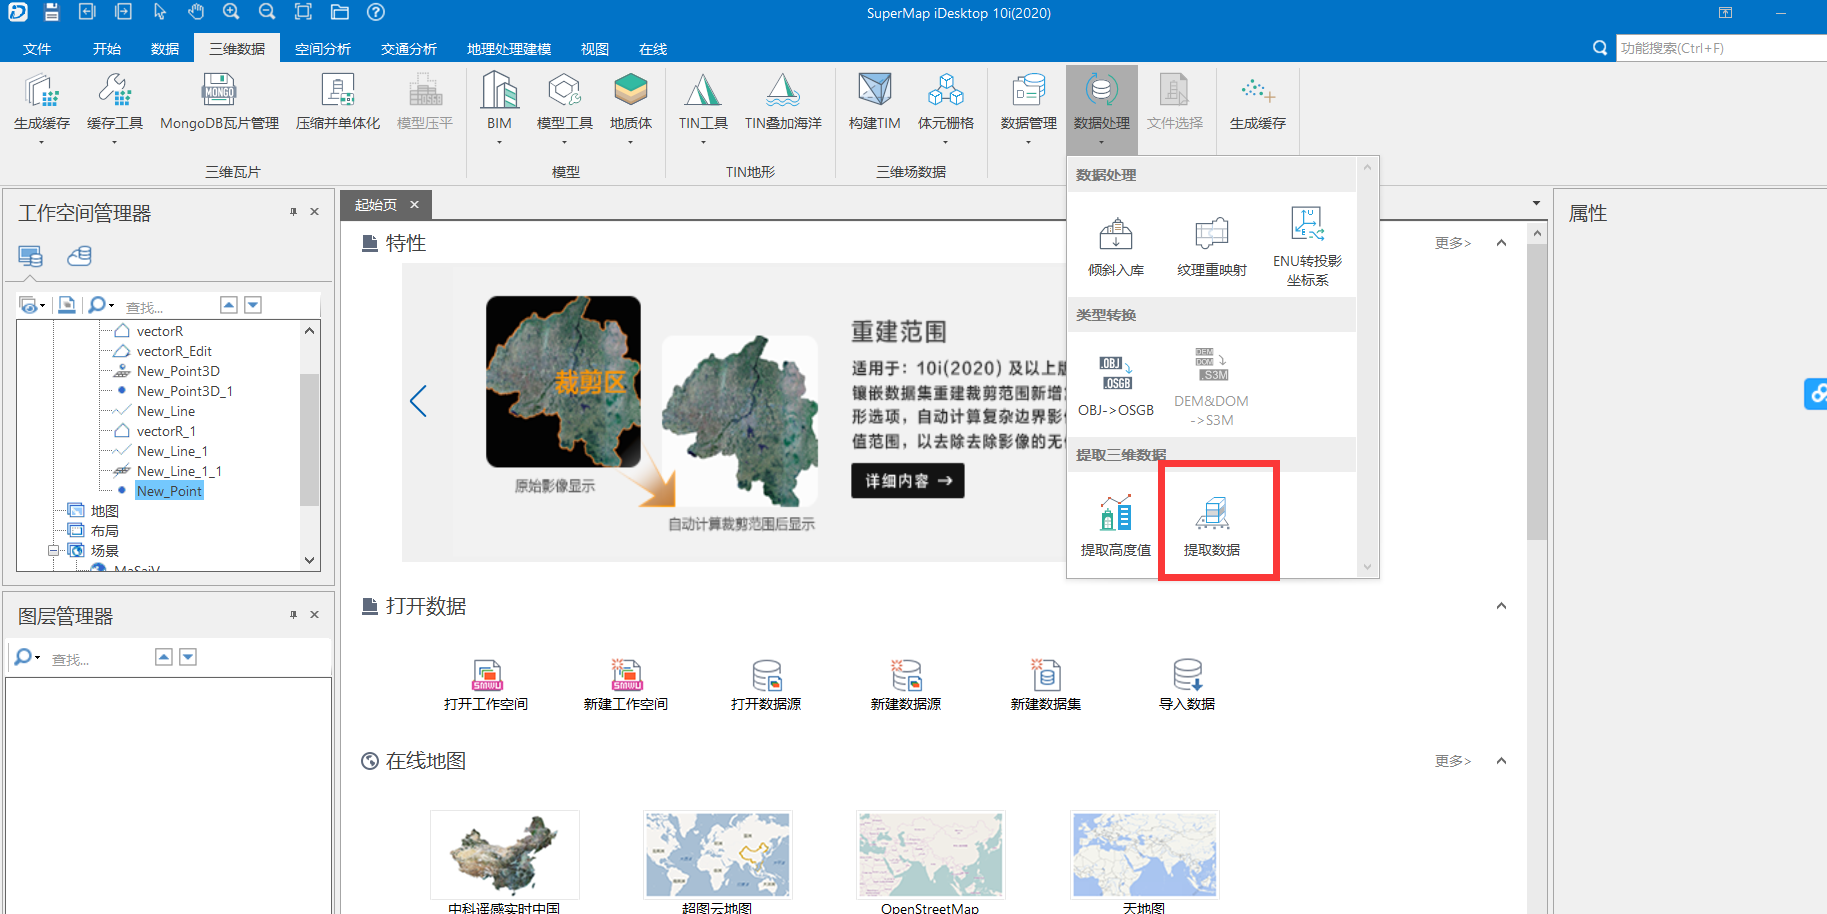The height and width of the screenshot is (914, 1827).
Task: Click the OBJ->OSGB conversion icon
Action: [1116, 380]
